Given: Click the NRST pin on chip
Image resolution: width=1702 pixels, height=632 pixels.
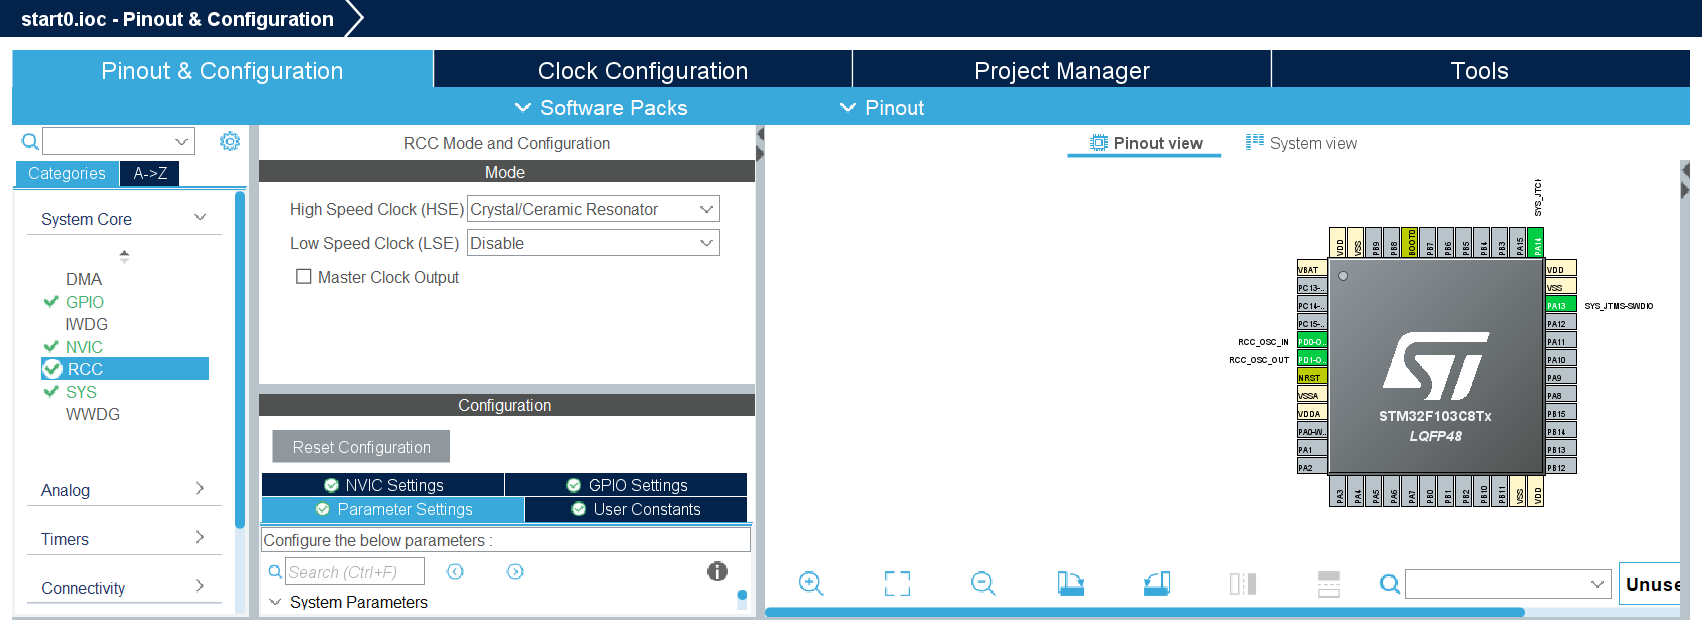Looking at the screenshot, I should click(x=1312, y=377).
